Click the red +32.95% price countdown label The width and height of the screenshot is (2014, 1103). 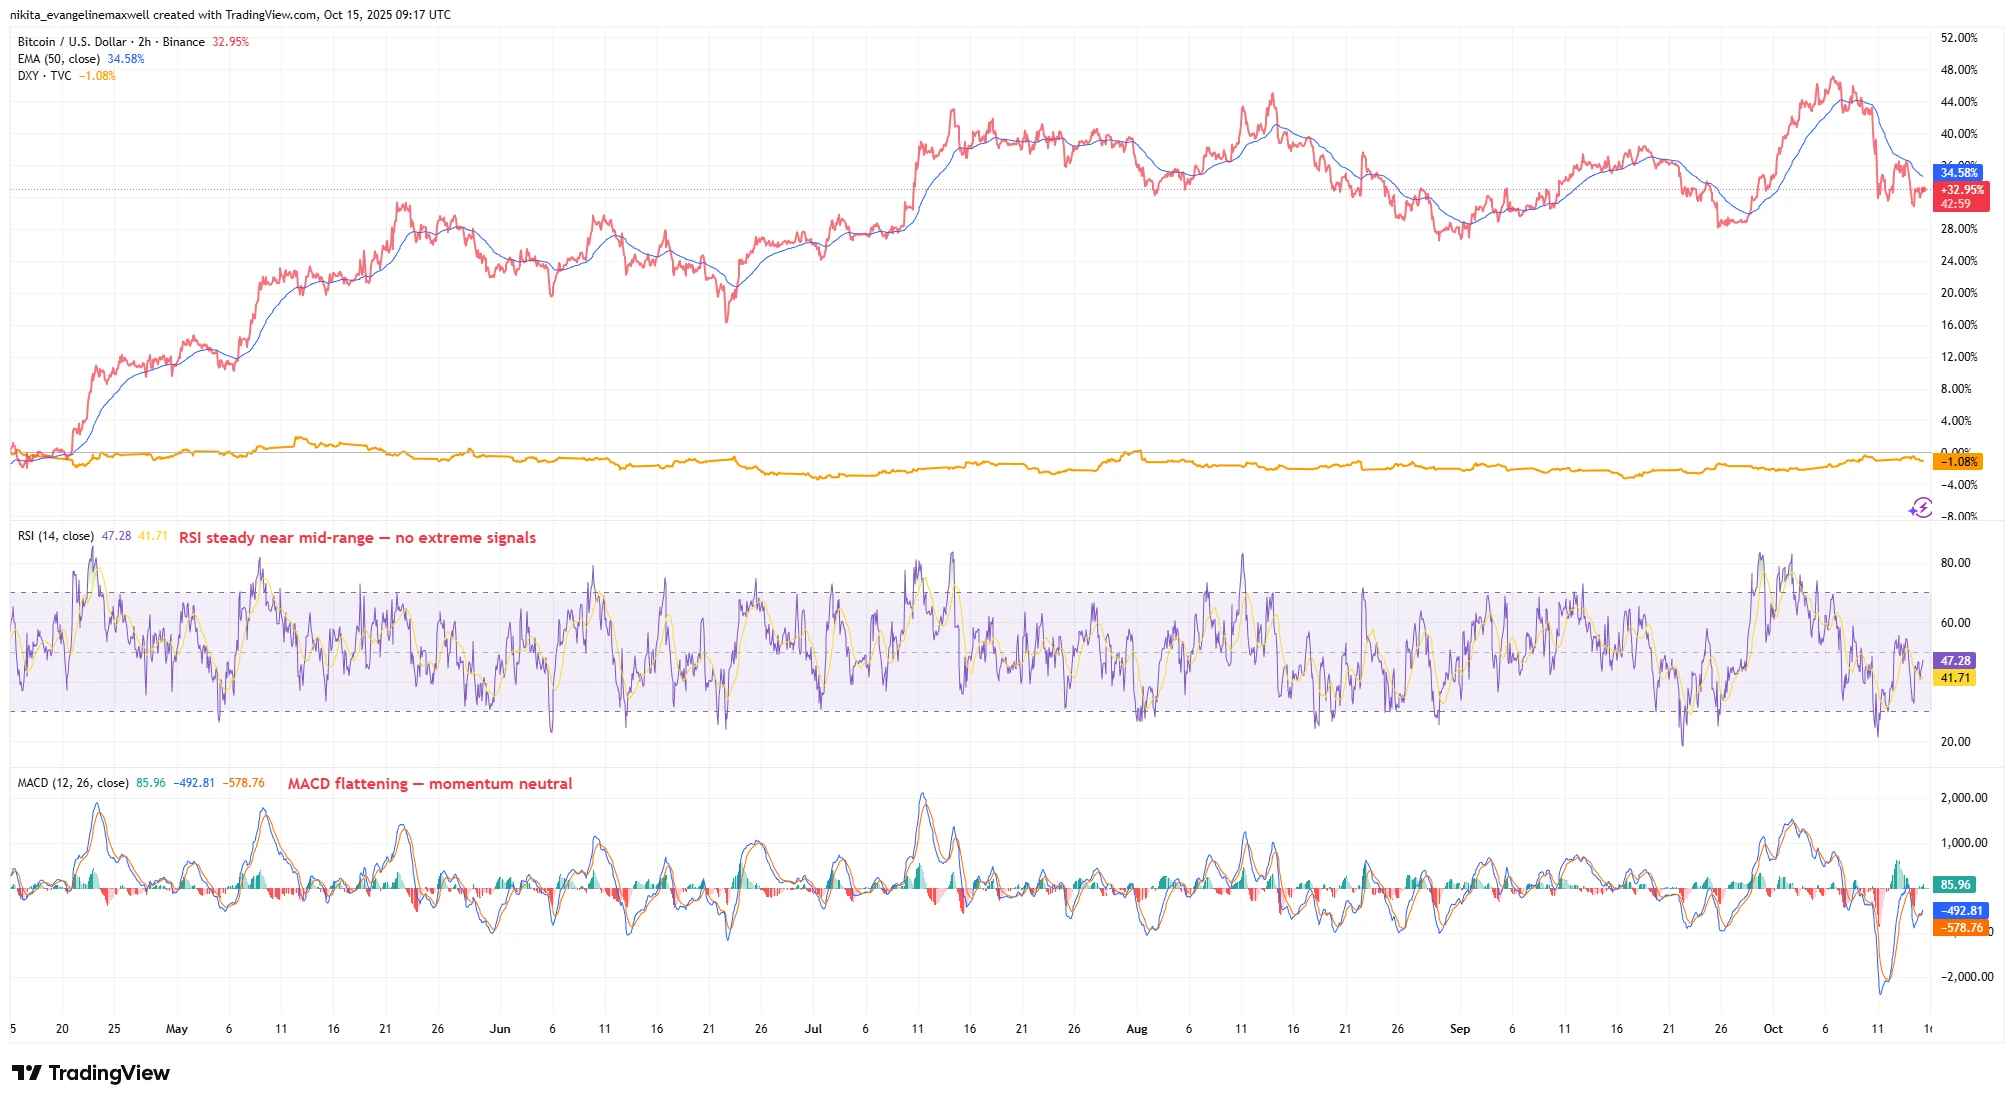pyautogui.click(x=1961, y=196)
